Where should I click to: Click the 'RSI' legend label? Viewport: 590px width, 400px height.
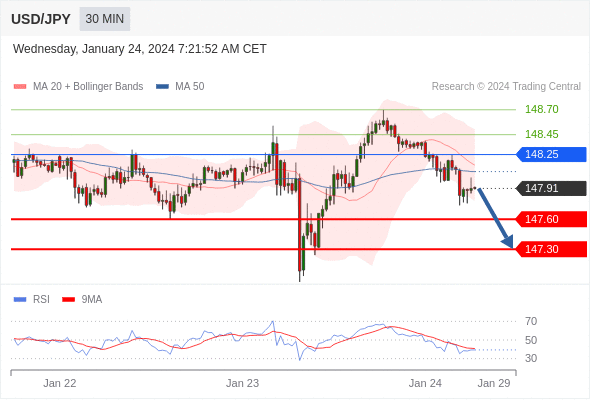[41, 300]
